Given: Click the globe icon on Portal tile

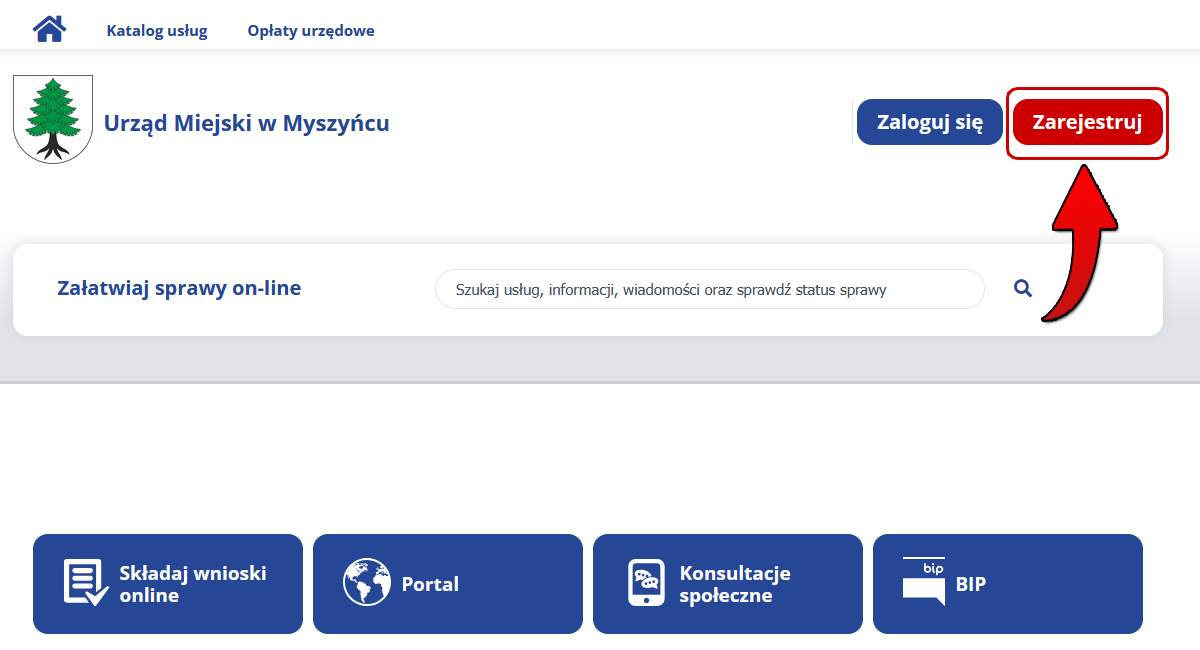Looking at the screenshot, I should click(366, 583).
